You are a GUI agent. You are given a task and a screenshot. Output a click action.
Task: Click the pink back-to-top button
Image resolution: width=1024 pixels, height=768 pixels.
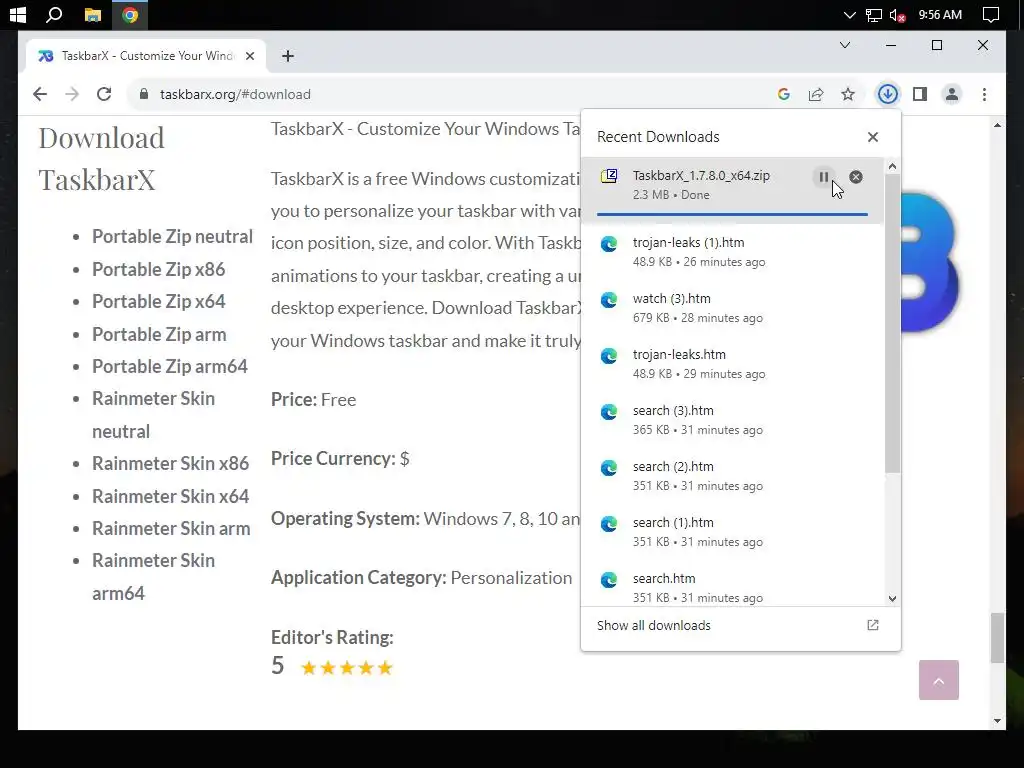coord(938,680)
